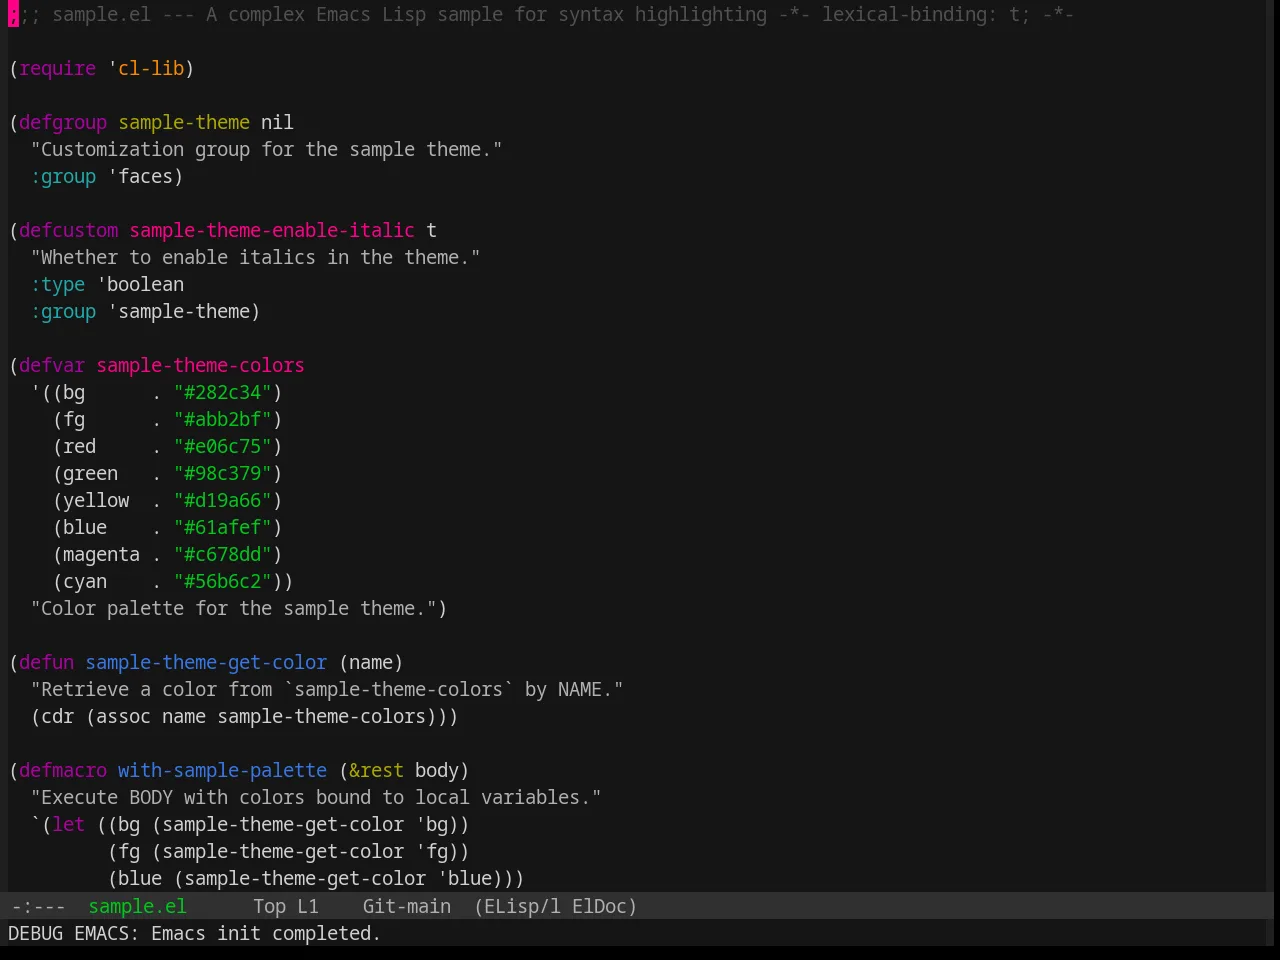Click the -:--- buffer status flags

point(38,906)
